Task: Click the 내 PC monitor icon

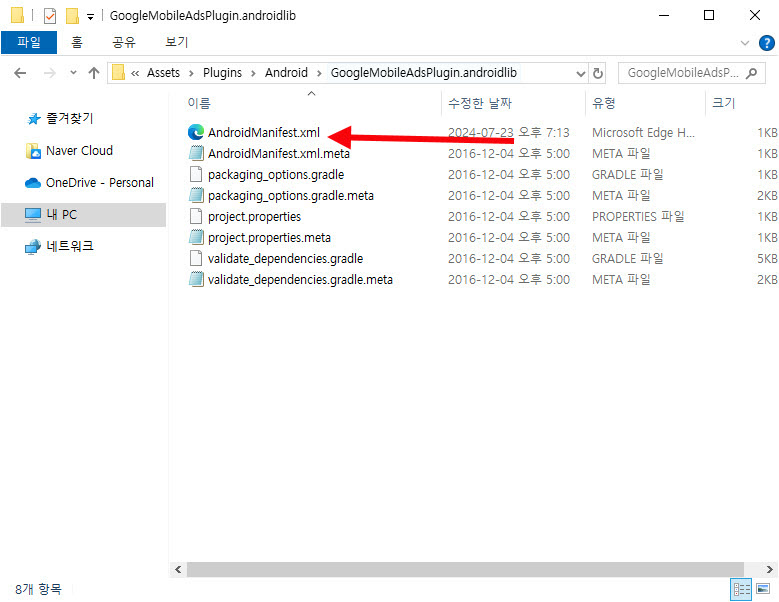Action: pyautogui.click(x=33, y=215)
